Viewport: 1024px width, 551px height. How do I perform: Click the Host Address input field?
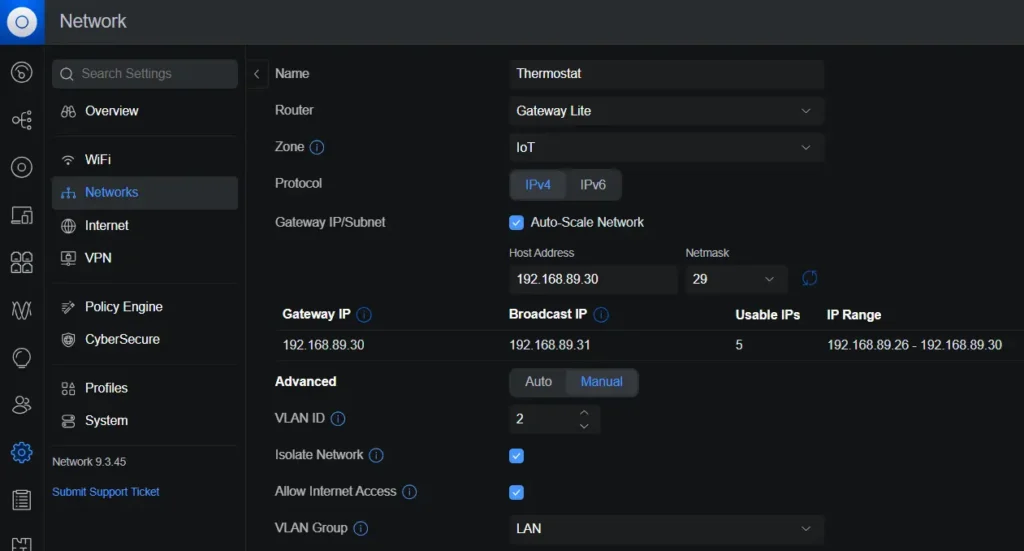pyautogui.click(x=592, y=279)
